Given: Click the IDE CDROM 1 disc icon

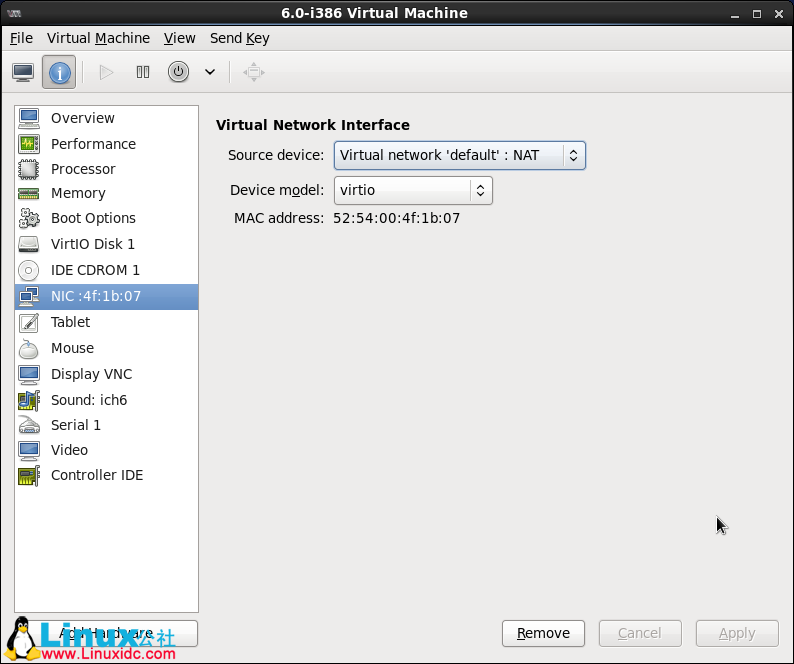Looking at the screenshot, I should (29, 270).
